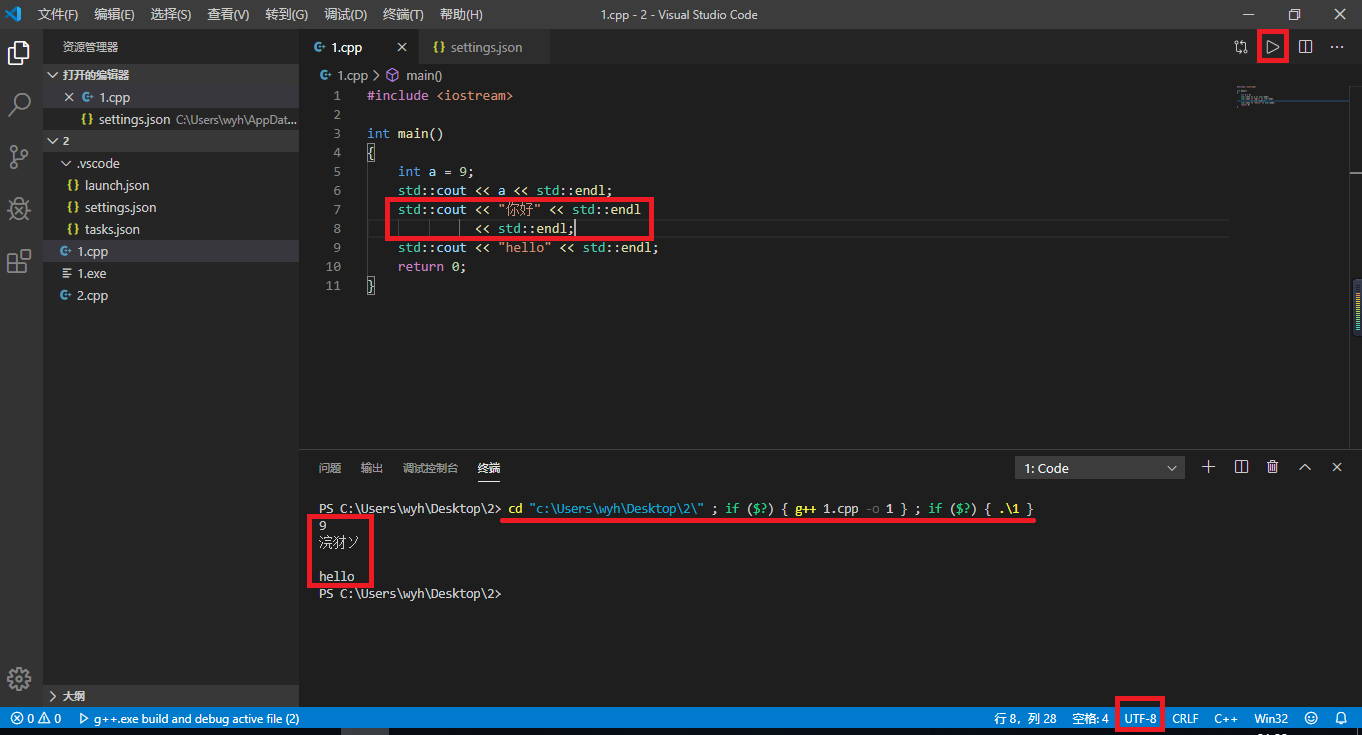Viewport: 1362px width, 735px height.
Task: Switch to the settings.json editor tab
Action: point(484,46)
